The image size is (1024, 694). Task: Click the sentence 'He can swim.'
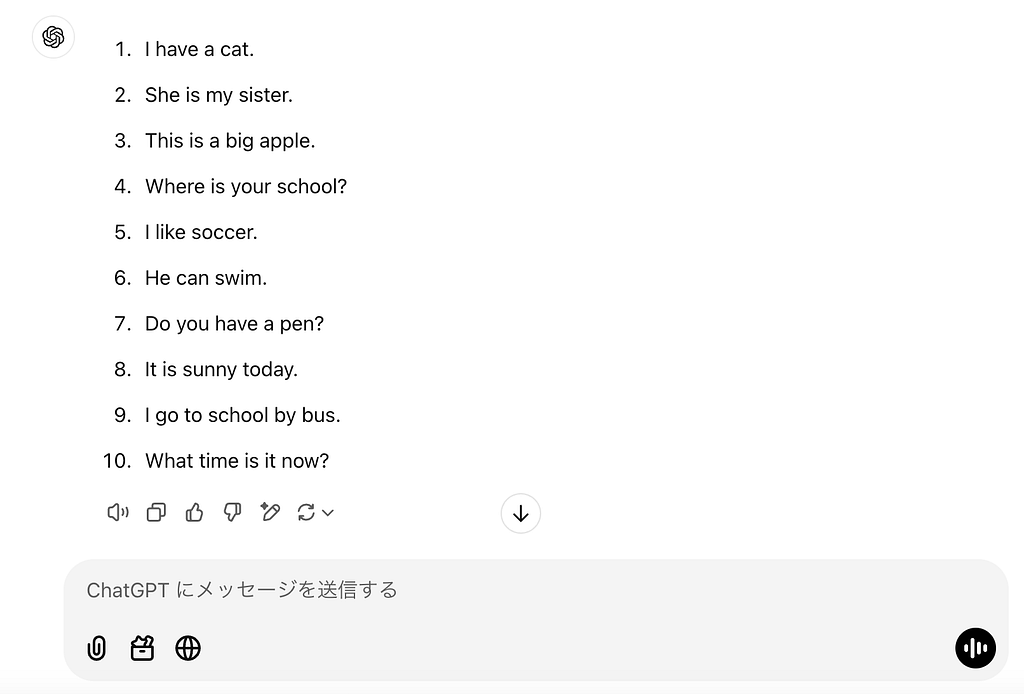point(206,278)
